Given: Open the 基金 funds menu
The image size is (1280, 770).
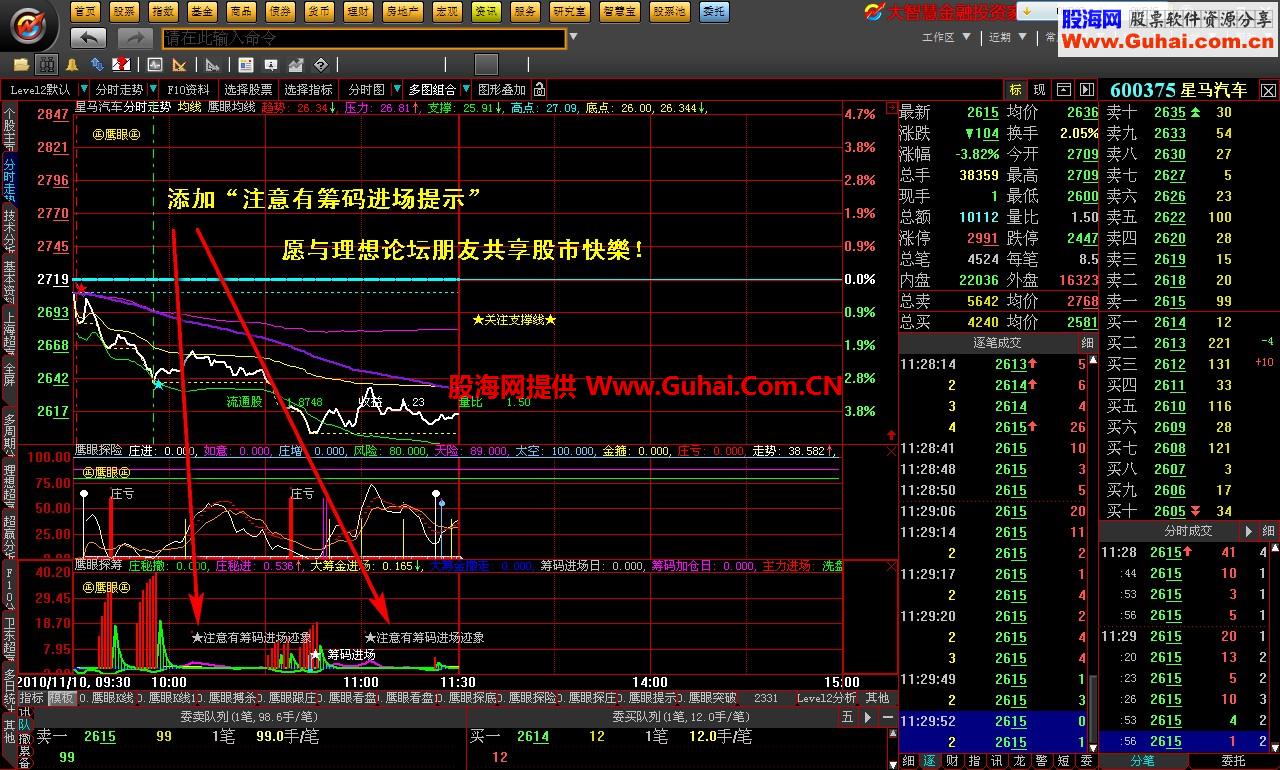Looking at the screenshot, I should coord(202,11).
